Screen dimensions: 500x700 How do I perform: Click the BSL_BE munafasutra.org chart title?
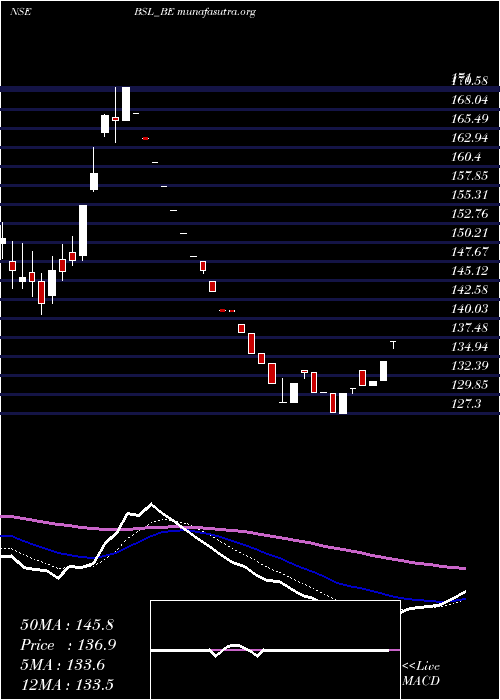195,12
